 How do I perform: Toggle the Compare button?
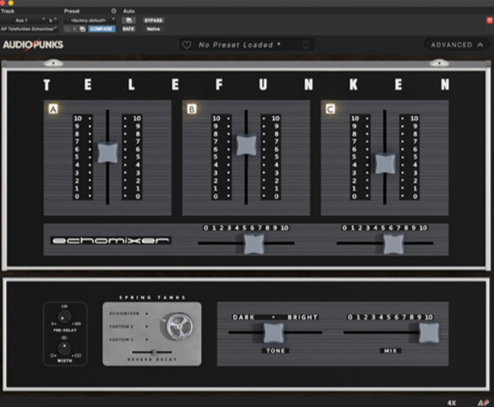tap(101, 29)
